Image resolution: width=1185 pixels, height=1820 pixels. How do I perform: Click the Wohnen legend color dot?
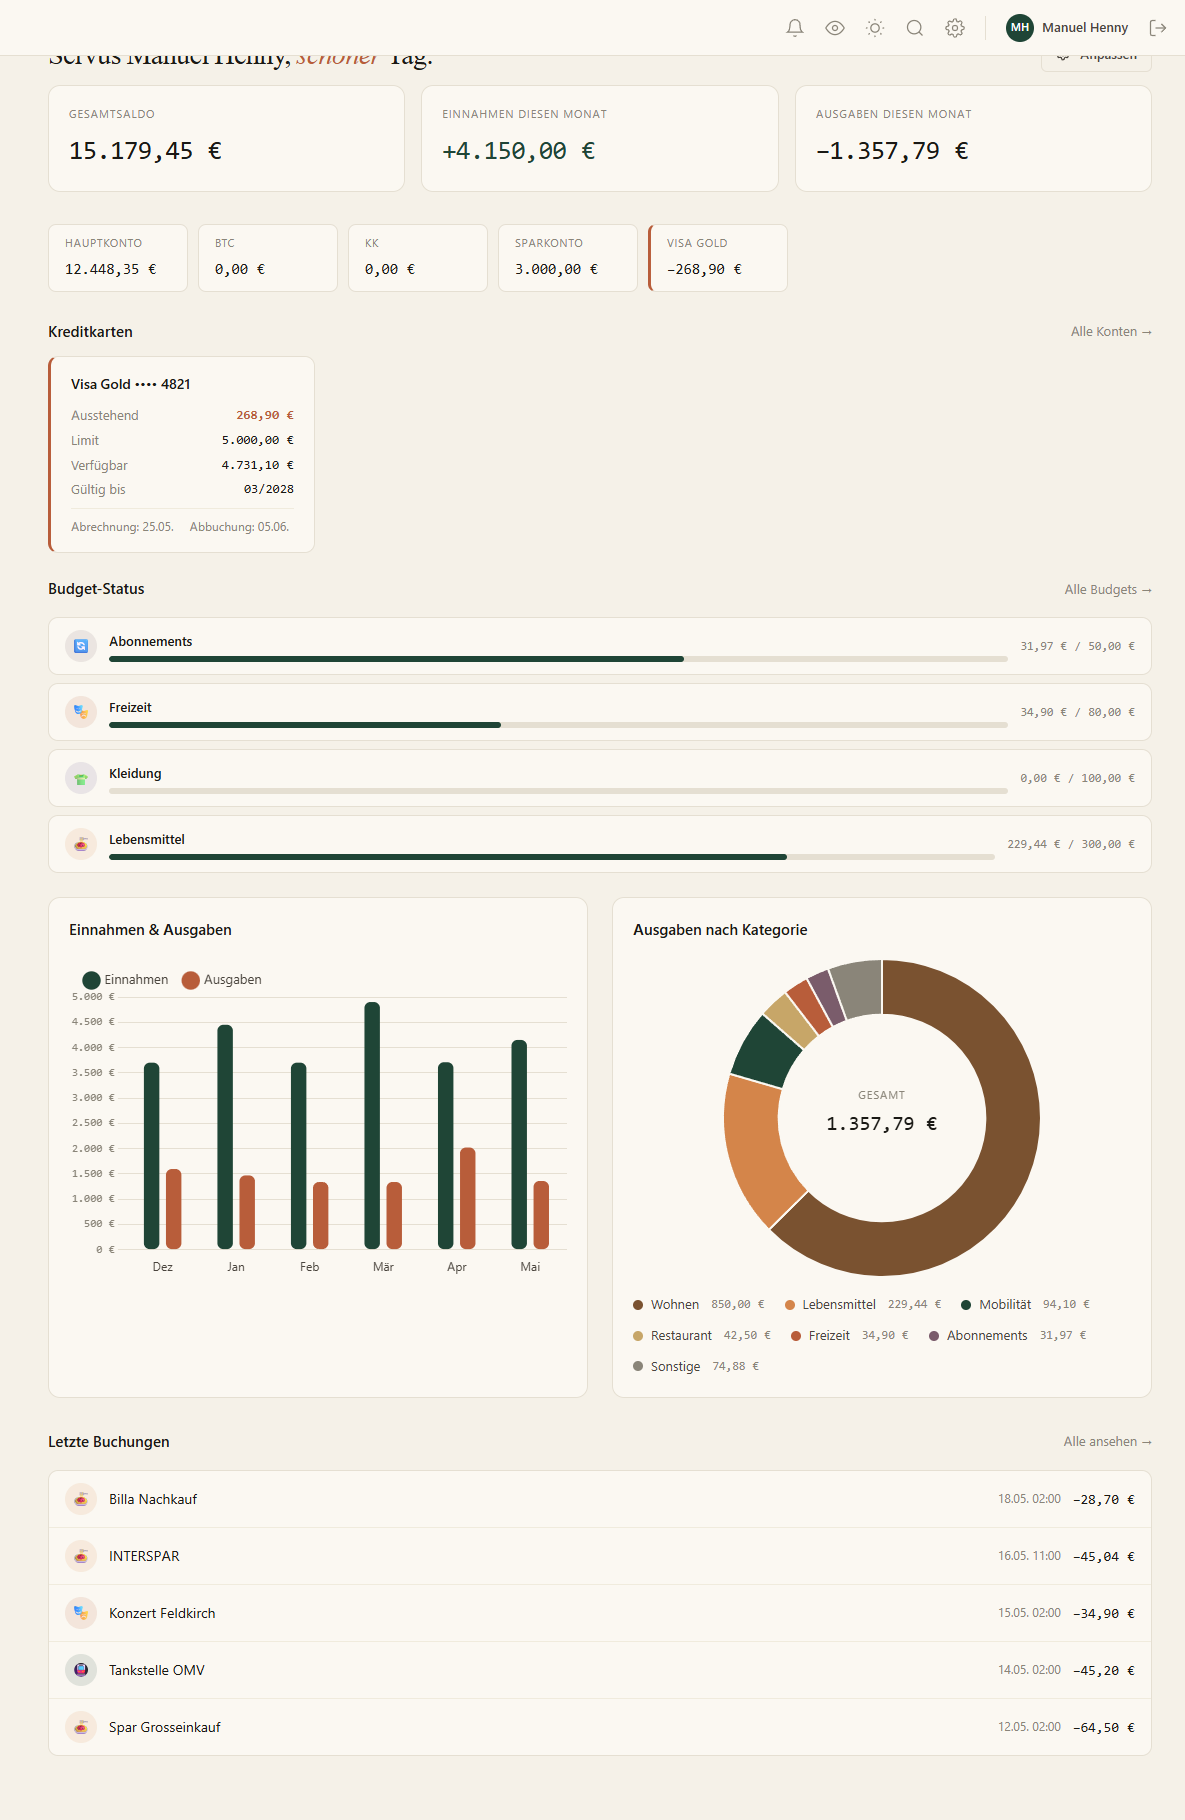638,1305
